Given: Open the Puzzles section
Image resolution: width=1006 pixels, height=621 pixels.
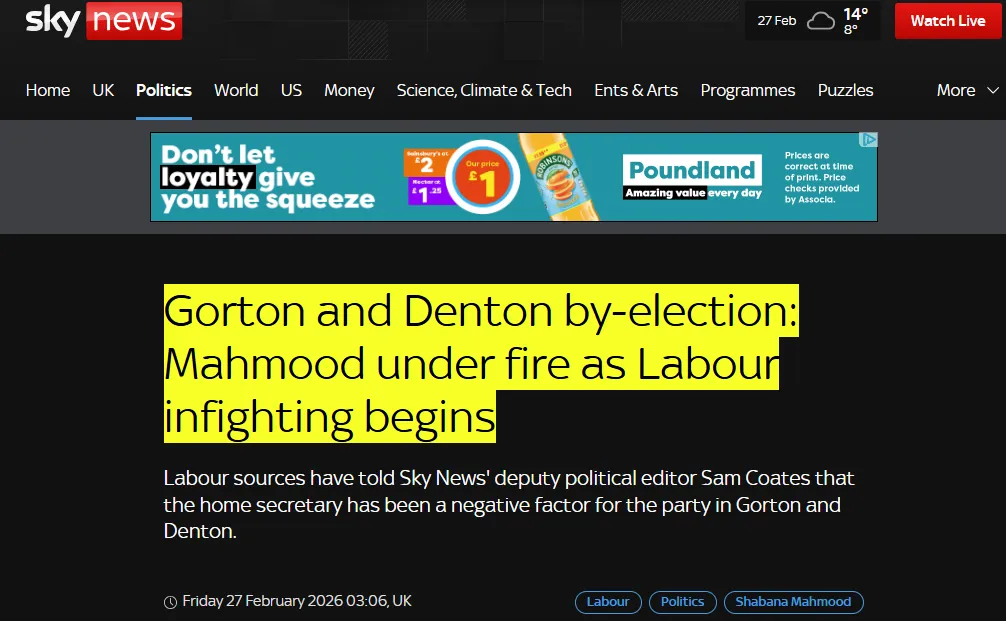Looking at the screenshot, I should point(845,90).
